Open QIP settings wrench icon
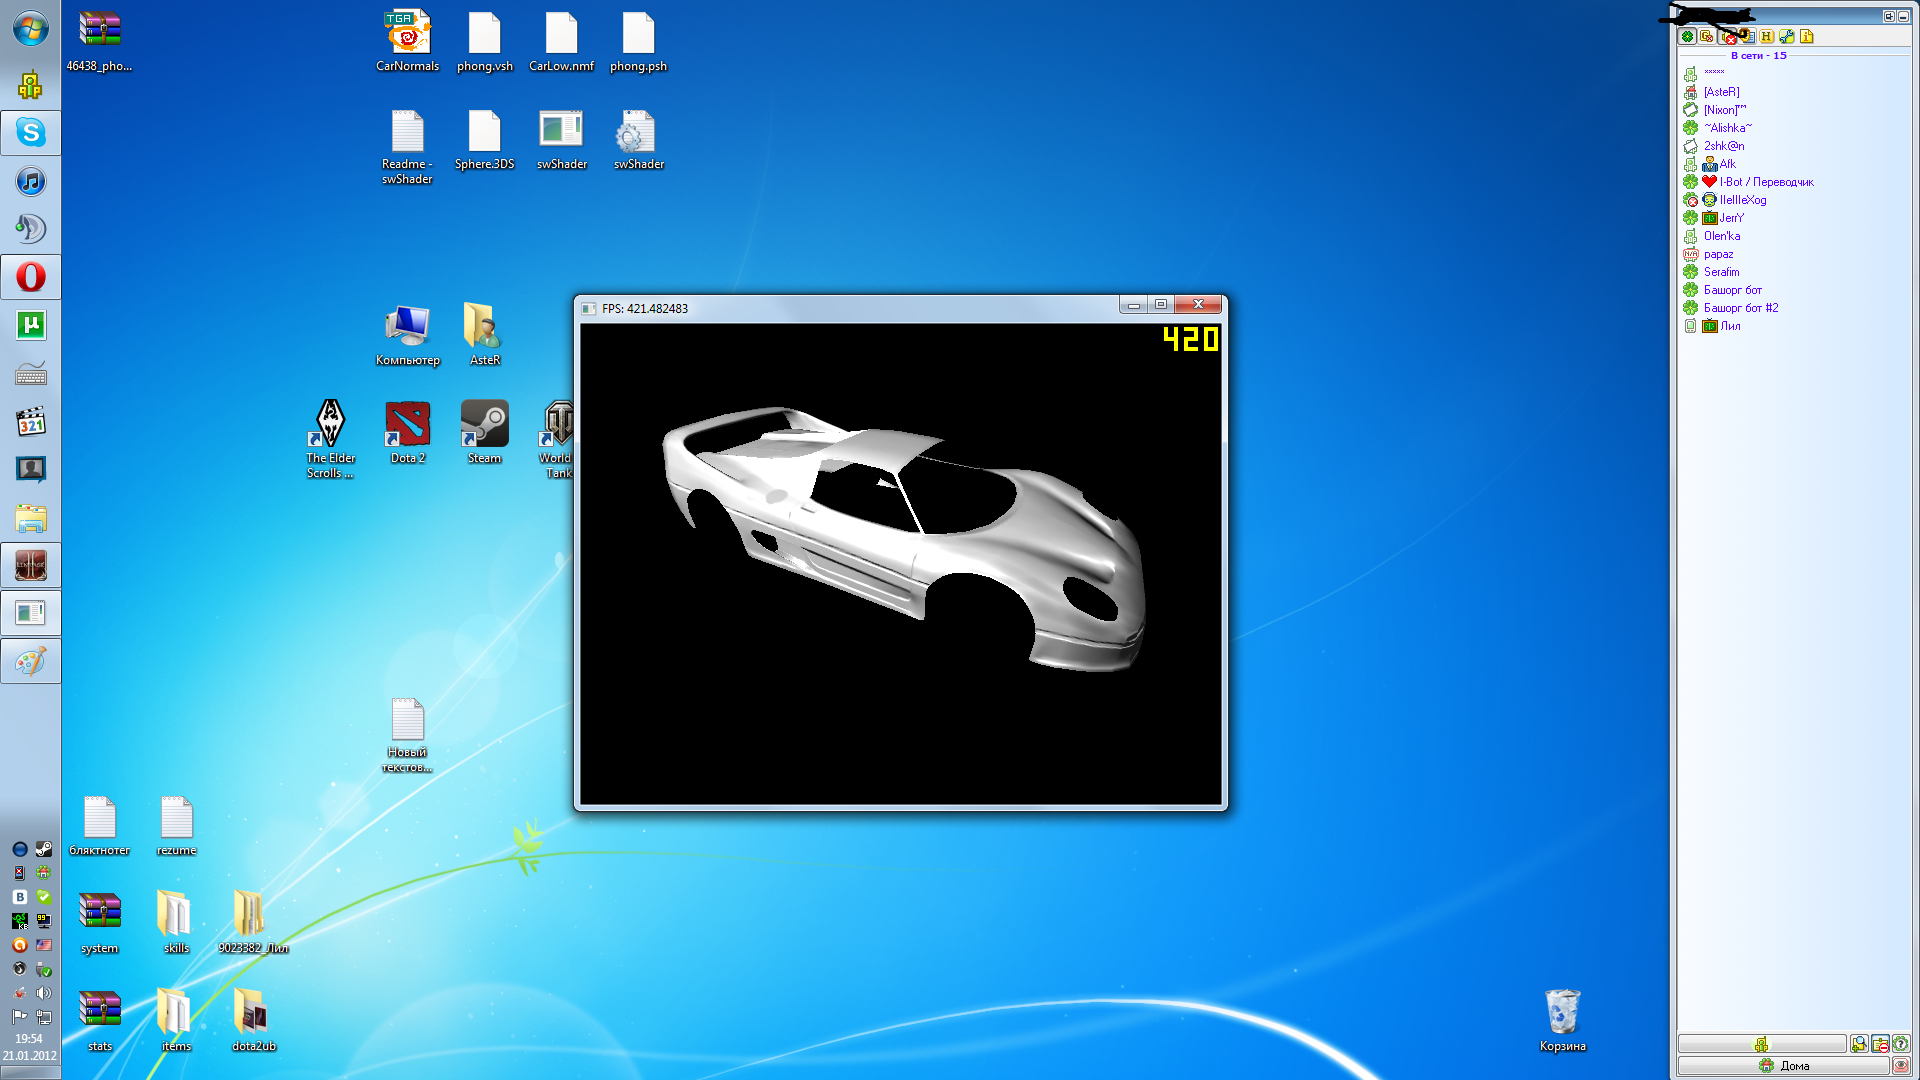This screenshot has height=1080, width=1920. click(1787, 37)
